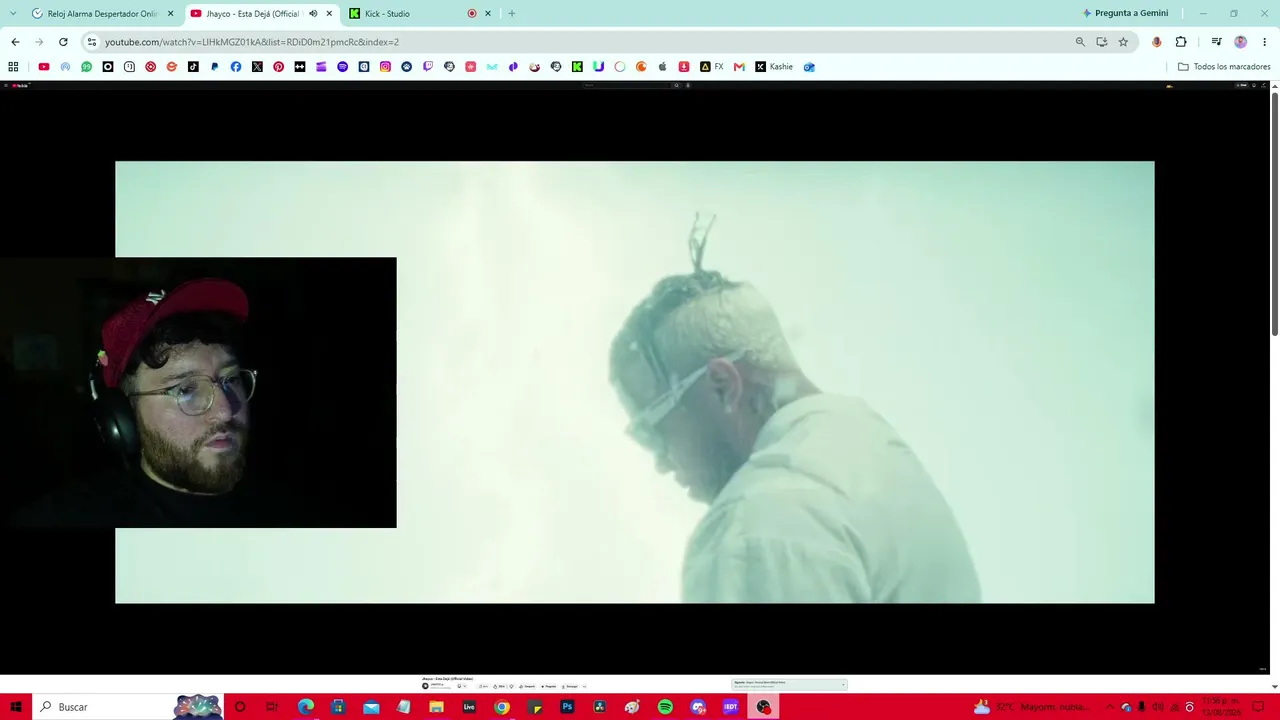Go back to the previous page
The height and width of the screenshot is (720, 1280).
pos(15,42)
